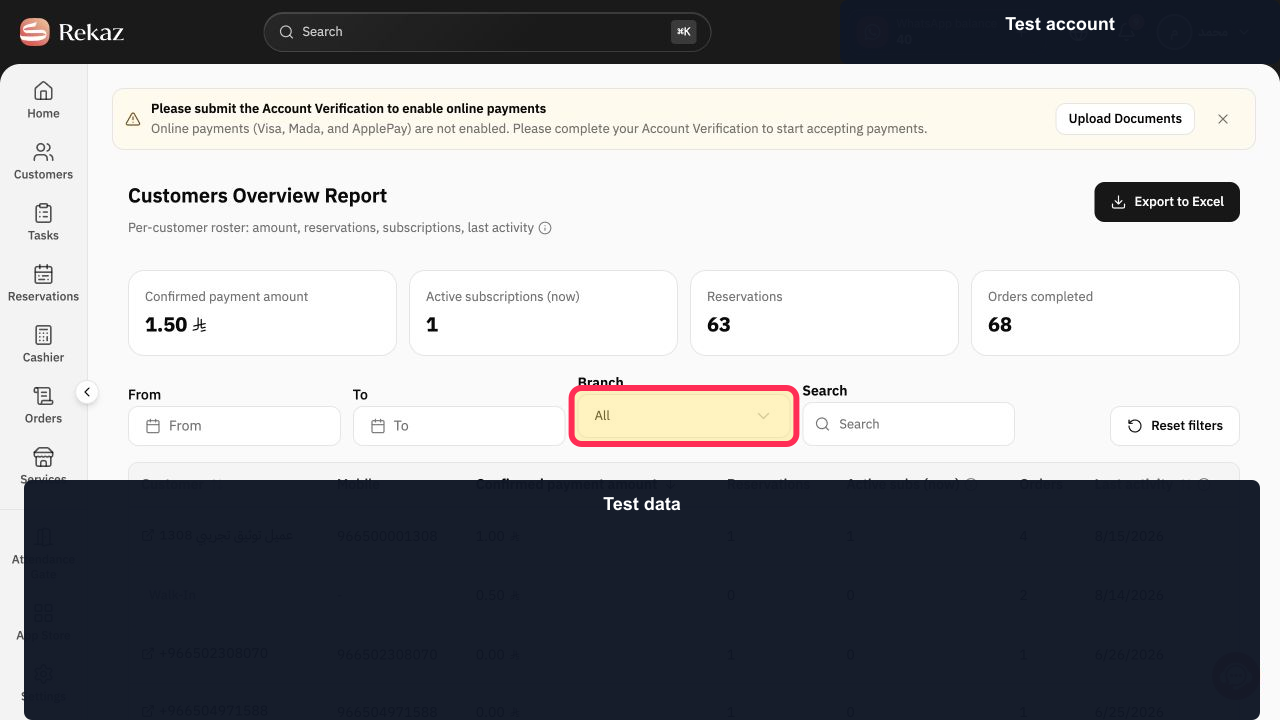
Task: Click the info icon beside report description
Action: point(545,228)
